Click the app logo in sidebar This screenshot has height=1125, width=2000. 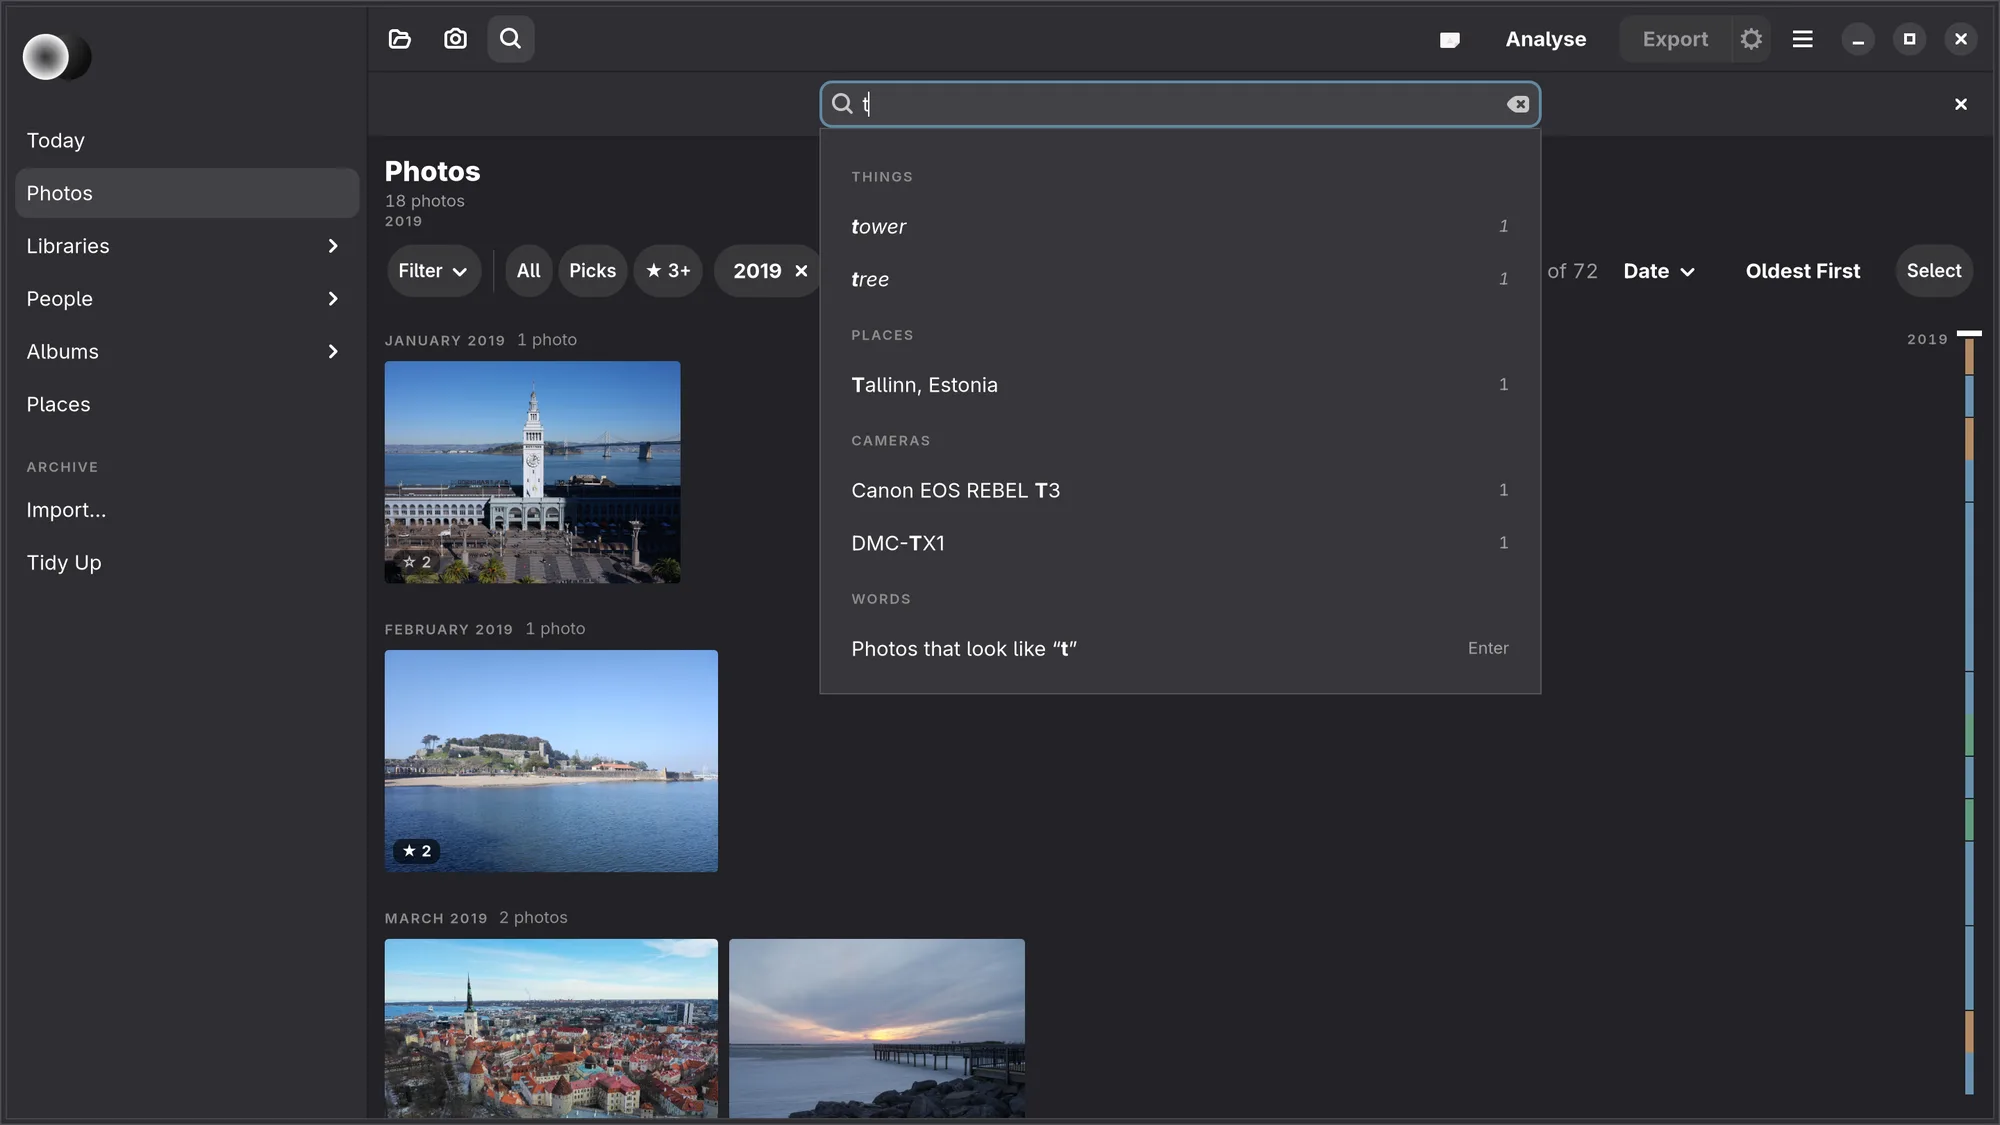[56, 57]
